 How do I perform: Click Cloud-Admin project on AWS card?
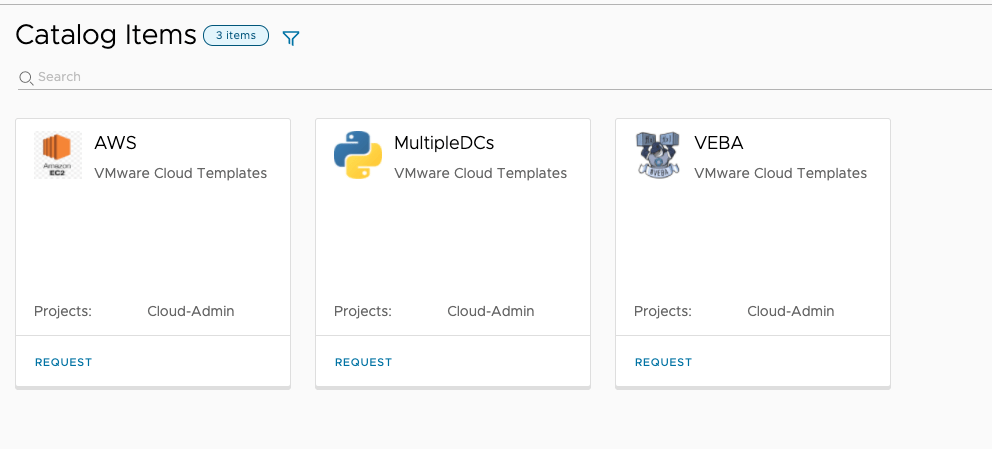tap(190, 311)
